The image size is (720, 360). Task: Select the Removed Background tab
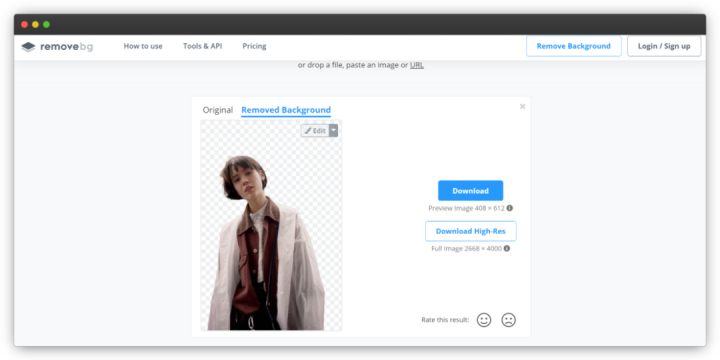pyautogui.click(x=286, y=110)
